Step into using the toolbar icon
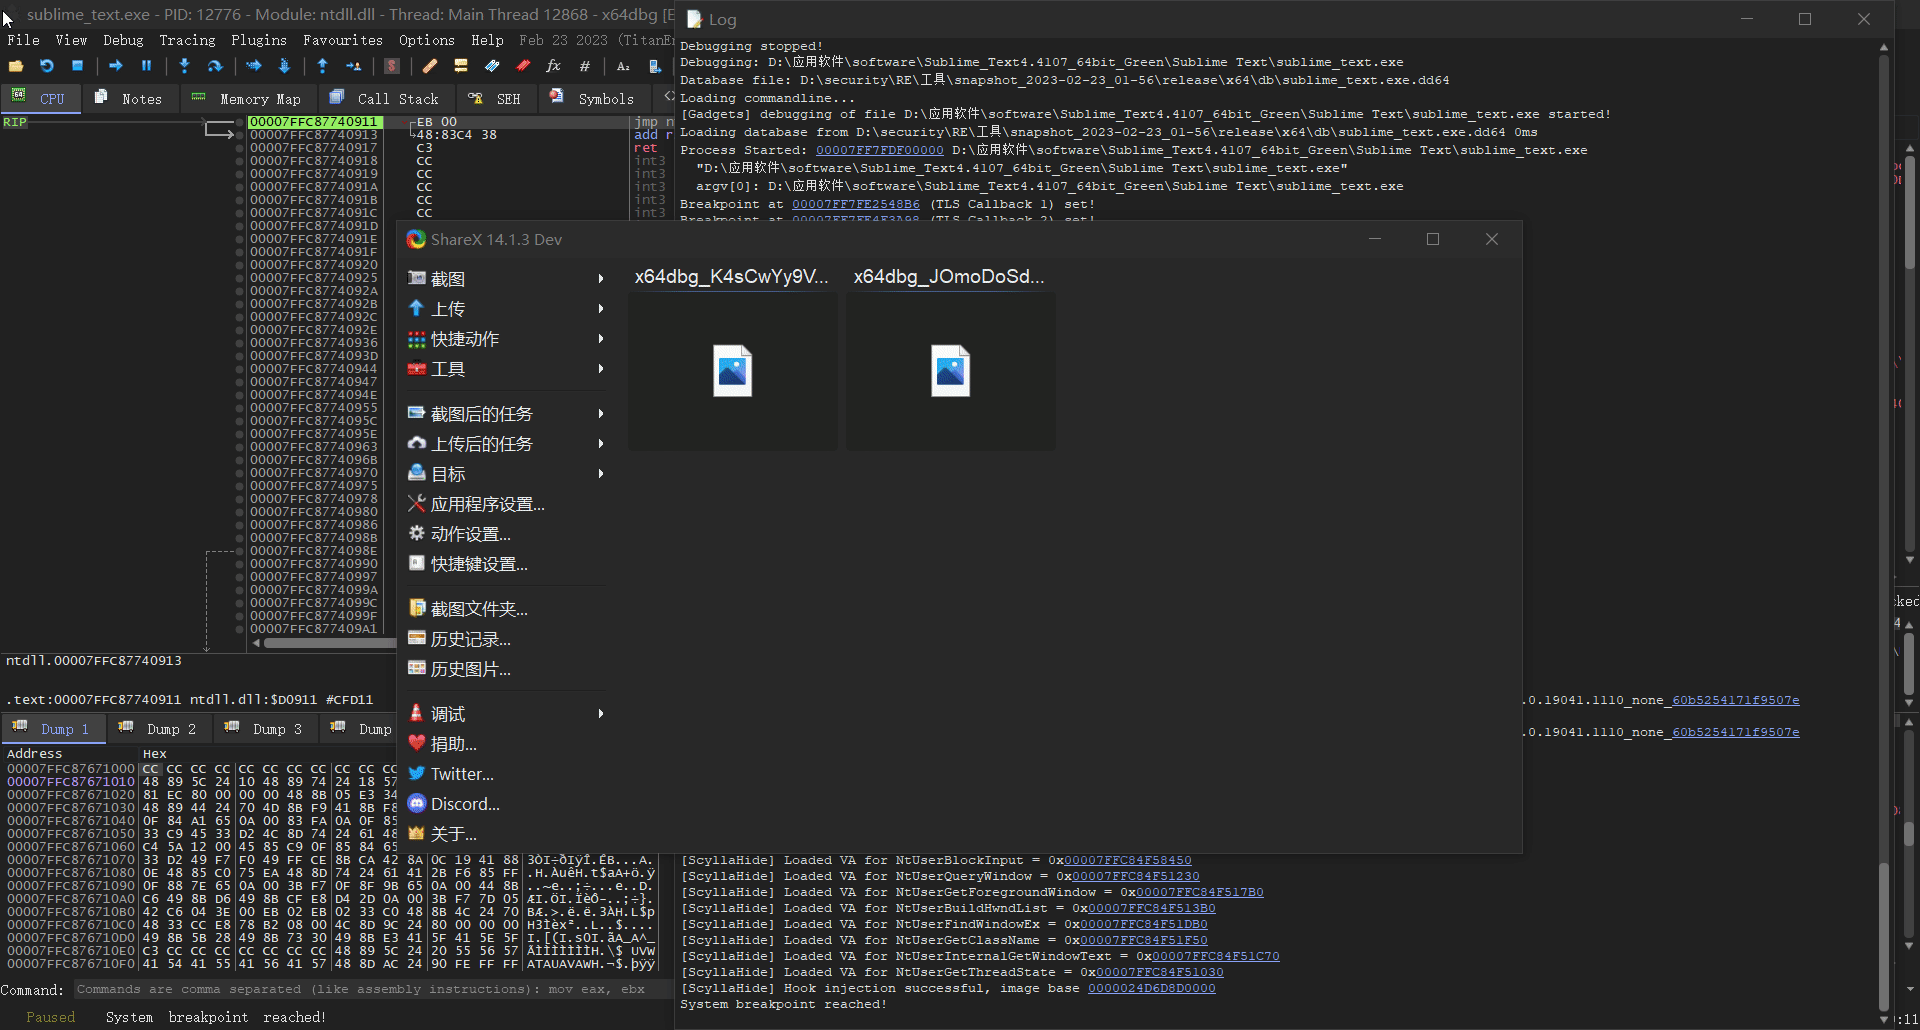The image size is (1920, 1030). tap(184, 66)
